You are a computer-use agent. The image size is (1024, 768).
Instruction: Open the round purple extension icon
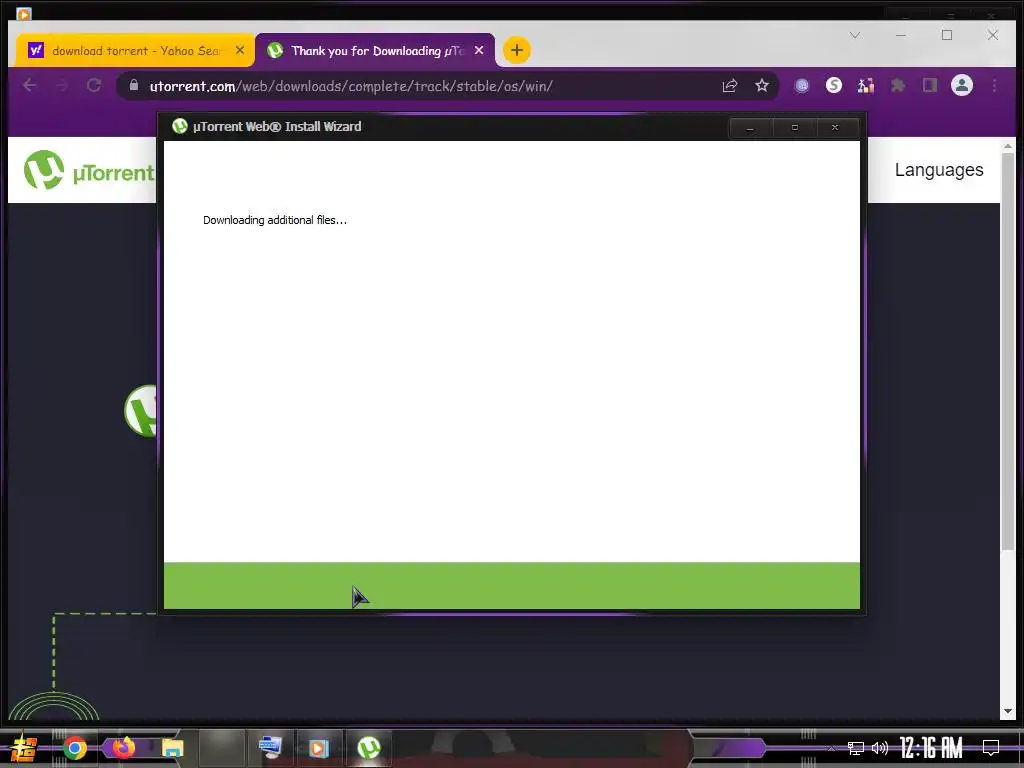coord(802,86)
